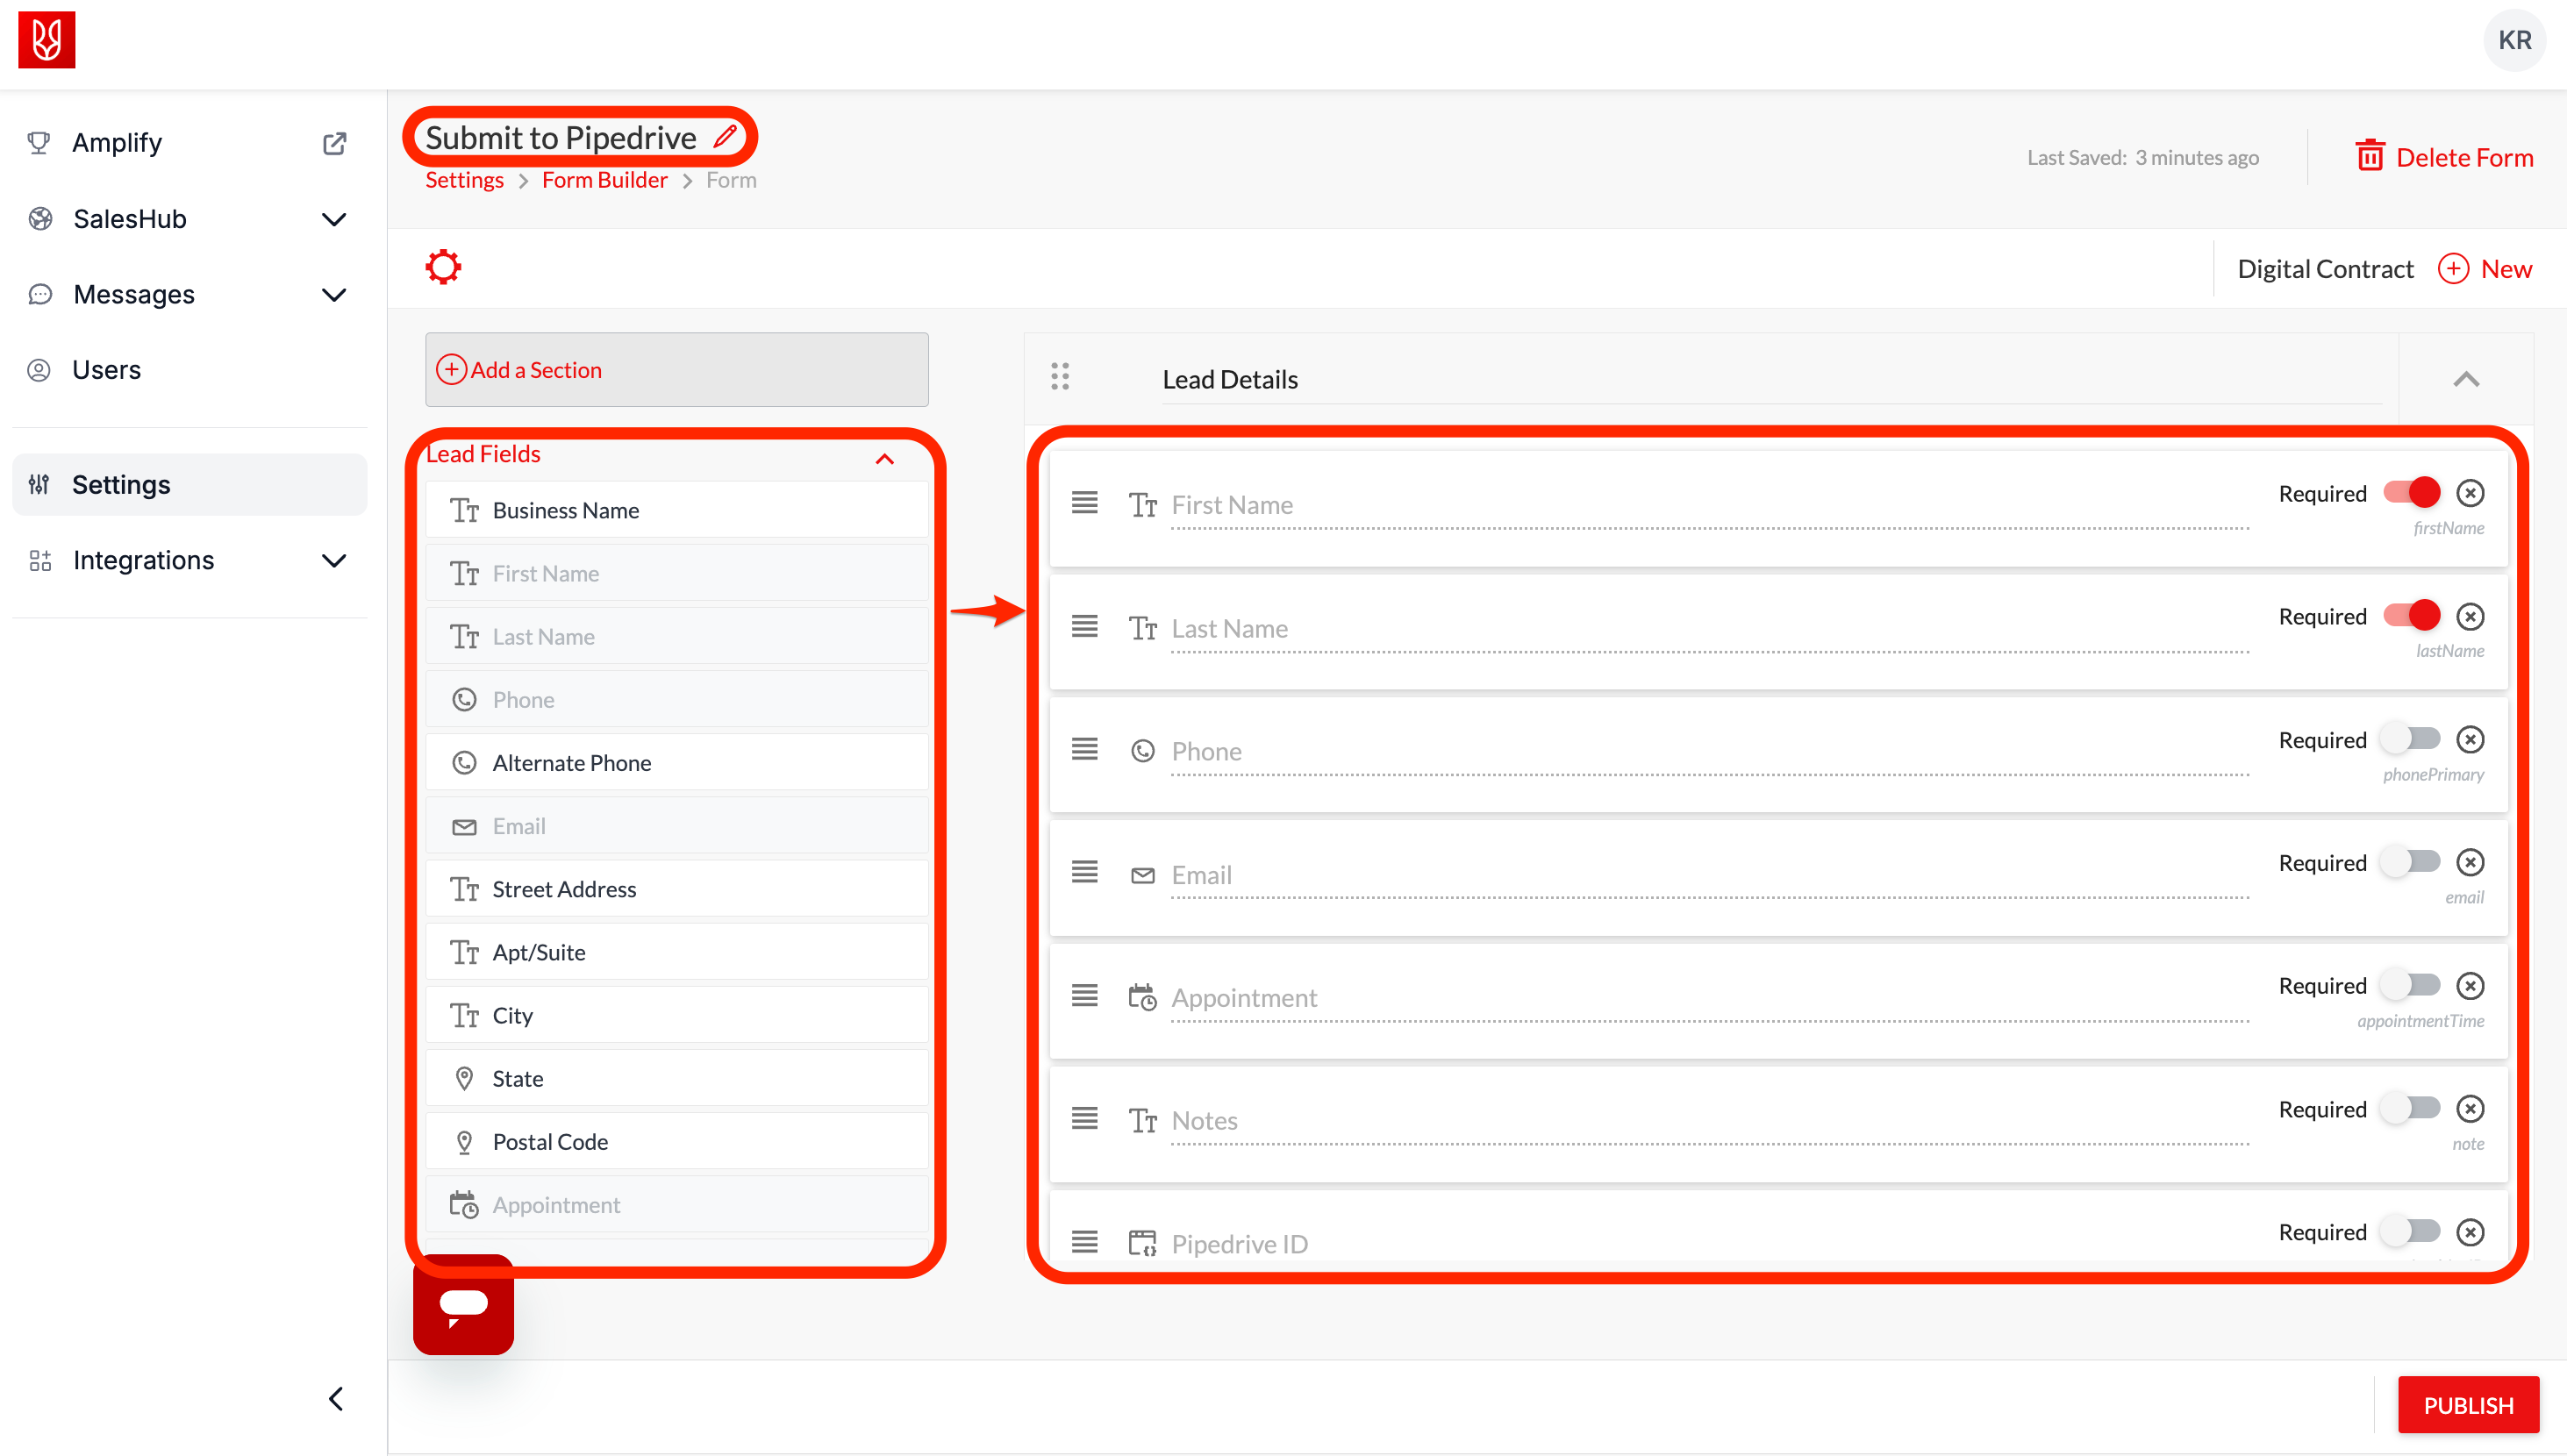This screenshot has width=2567, height=1456.
Task: Edit the Notes field label
Action: (x=1710, y=1121)
